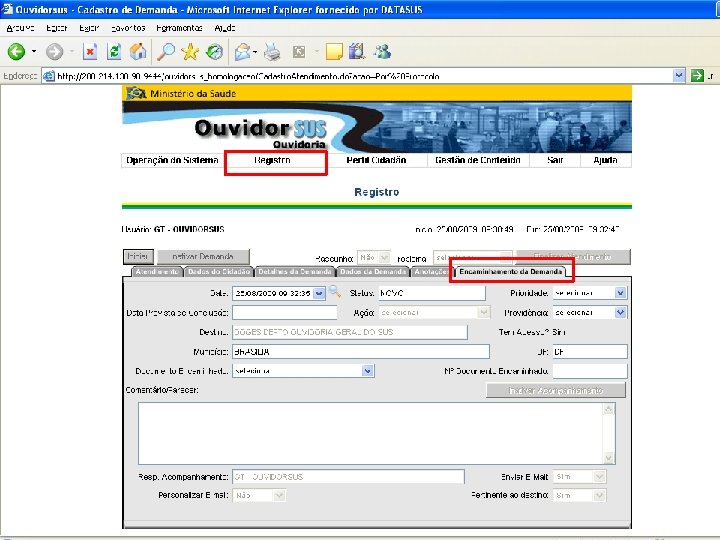Image resolution: width=720 pixels, height=540 pixels.
Task: Click the Finalizar Atendimento button
Action: coord(573,257)
